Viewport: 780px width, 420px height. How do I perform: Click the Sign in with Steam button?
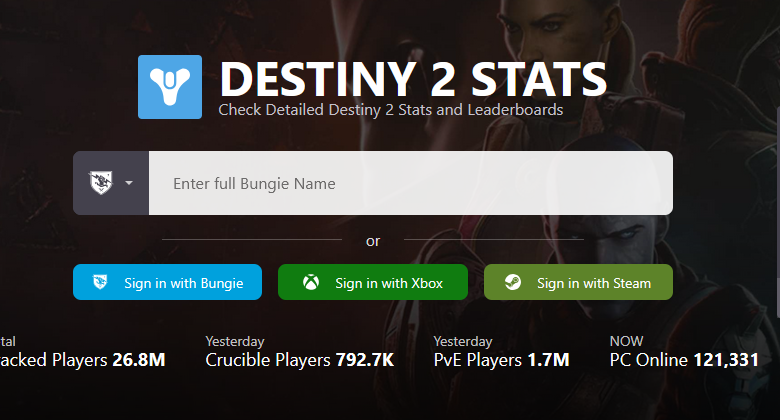tap(578, 282)
